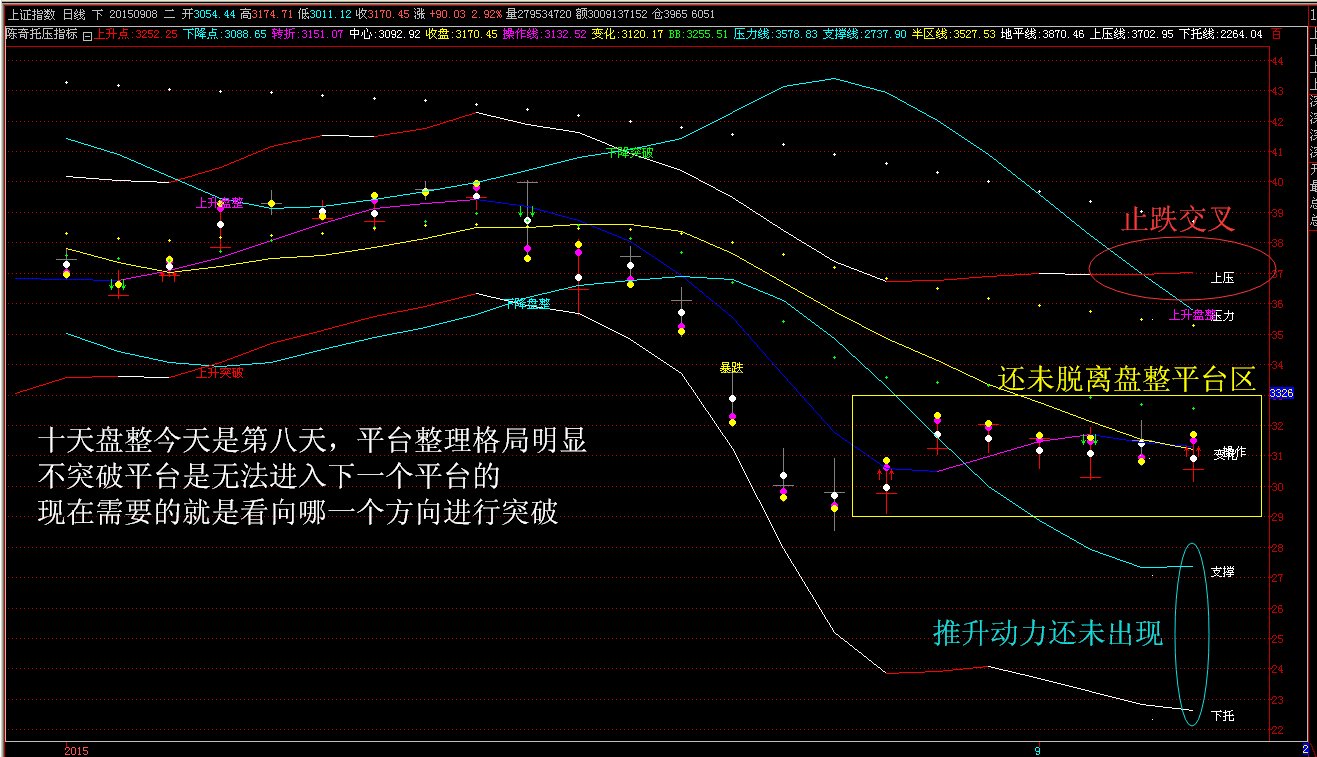
Task: Toggle the 上升盘整 chart label
Action: (x=217, y=201)
